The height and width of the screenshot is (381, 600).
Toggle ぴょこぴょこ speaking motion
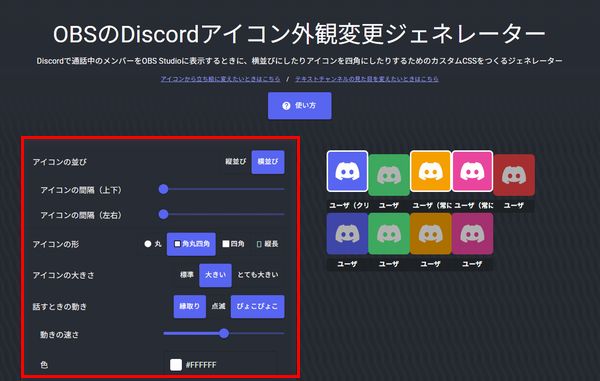[258, 306]
